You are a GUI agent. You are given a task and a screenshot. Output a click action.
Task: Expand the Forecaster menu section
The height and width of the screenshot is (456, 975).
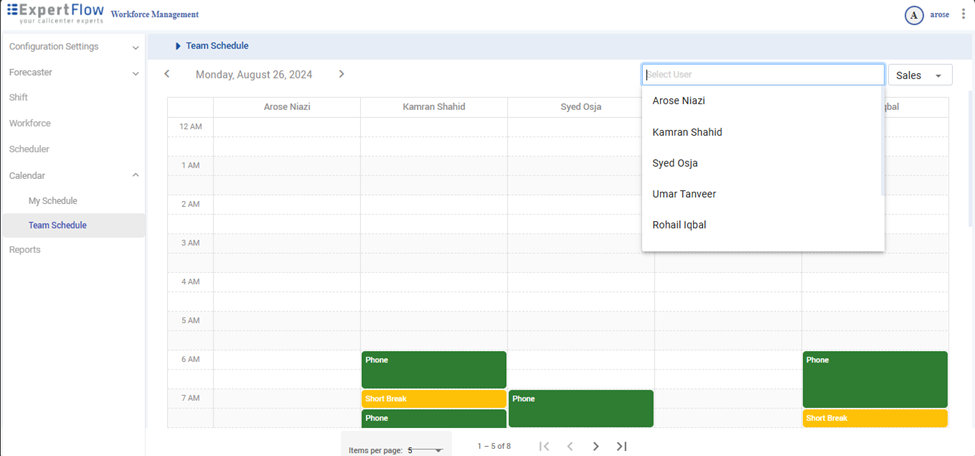(x=135, y=73)
